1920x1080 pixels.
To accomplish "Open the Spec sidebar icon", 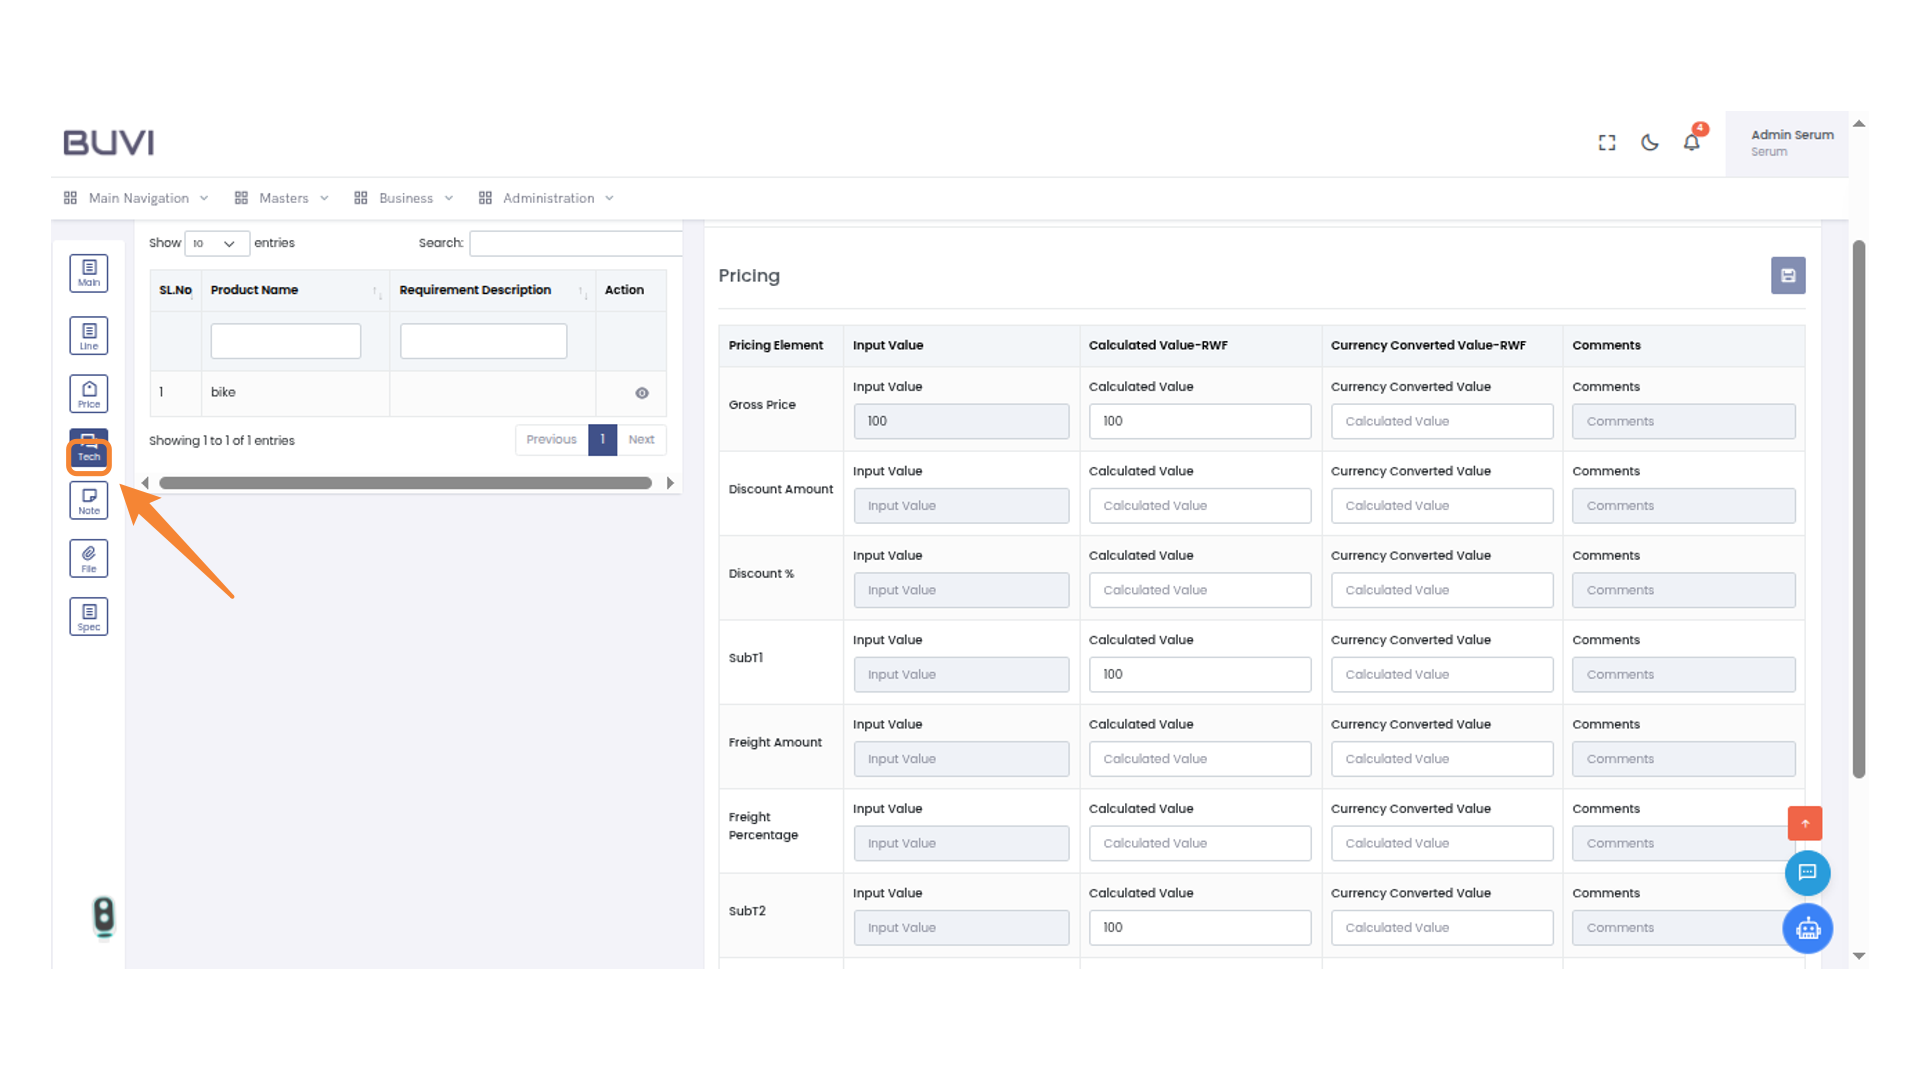I will [x=89, y=616].
